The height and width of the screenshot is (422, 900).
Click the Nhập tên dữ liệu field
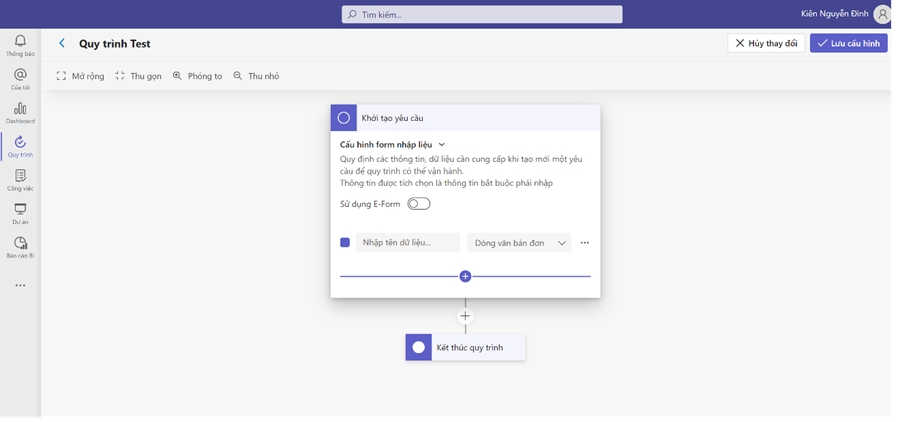[x=408, y=242]
